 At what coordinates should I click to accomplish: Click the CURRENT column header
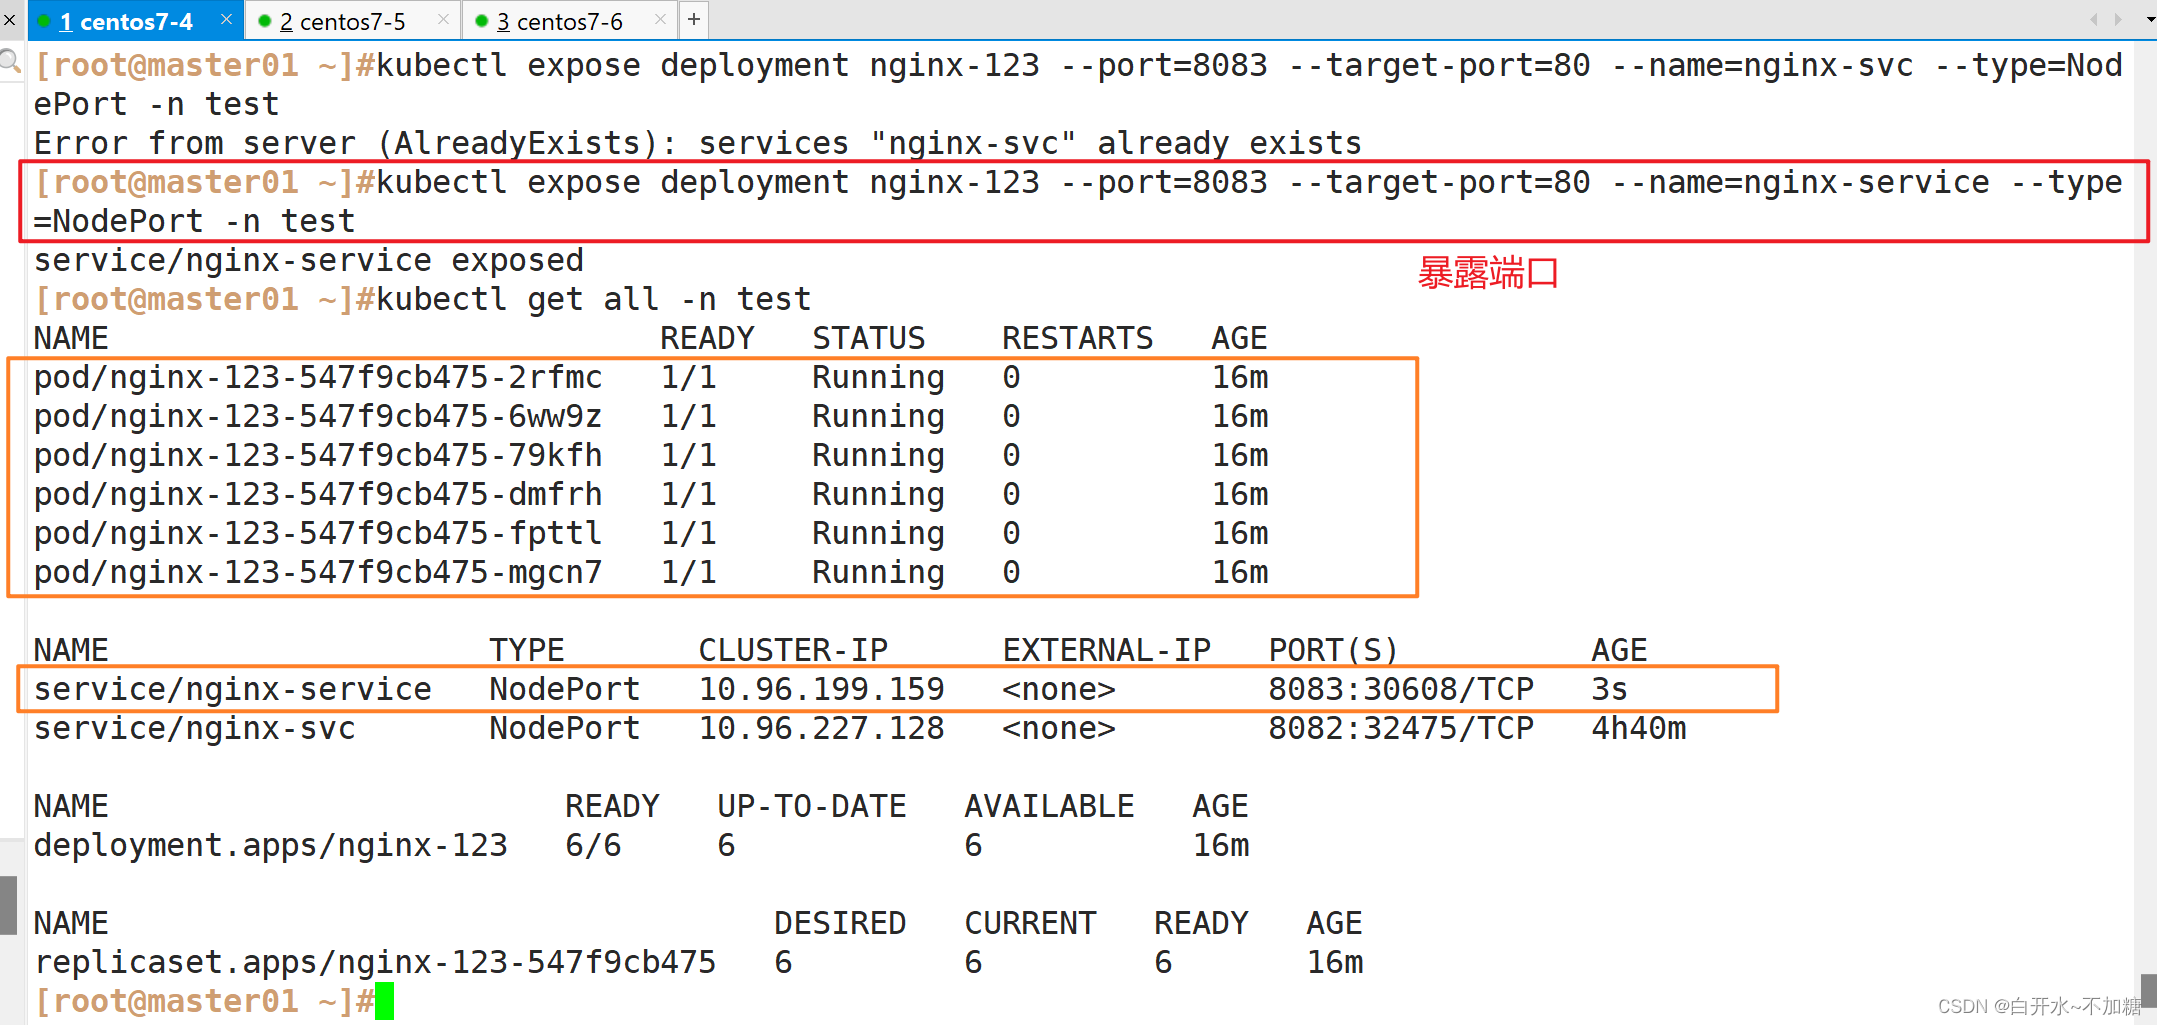[1030, 923]
